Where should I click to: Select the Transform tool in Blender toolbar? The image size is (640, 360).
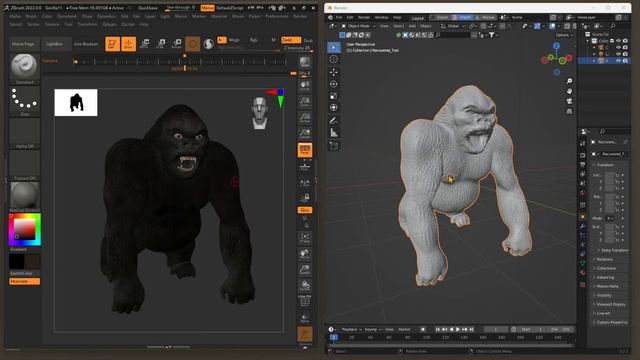(x=333, y=107)
